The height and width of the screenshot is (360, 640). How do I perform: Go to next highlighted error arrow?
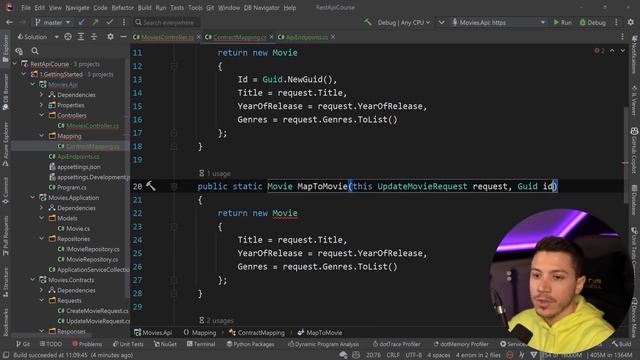[x=622, y=51]
